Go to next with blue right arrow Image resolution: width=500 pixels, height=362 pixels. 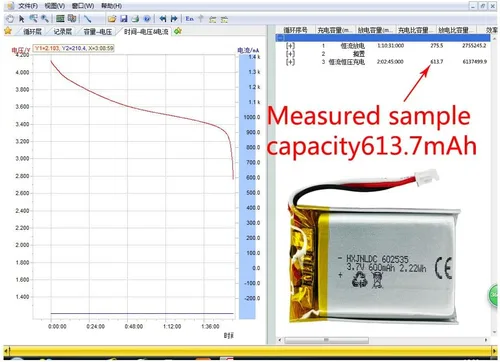click(174, 19)
